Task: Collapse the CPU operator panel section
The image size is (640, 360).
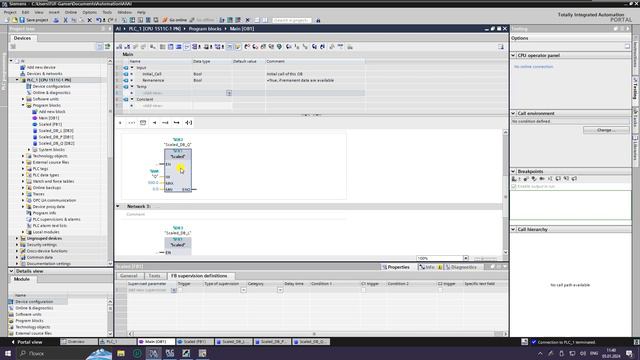Action: pyautogui.click(x=513, y=55)
